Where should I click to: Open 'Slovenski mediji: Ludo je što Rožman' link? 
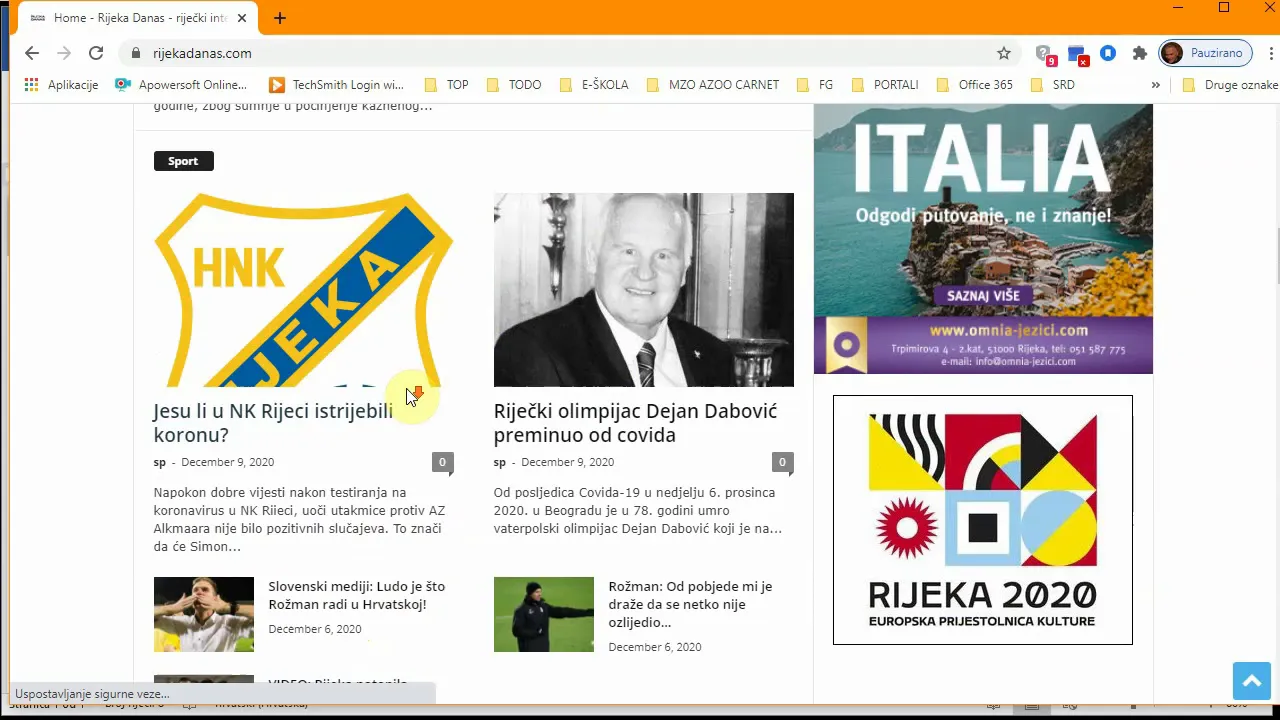357,595
